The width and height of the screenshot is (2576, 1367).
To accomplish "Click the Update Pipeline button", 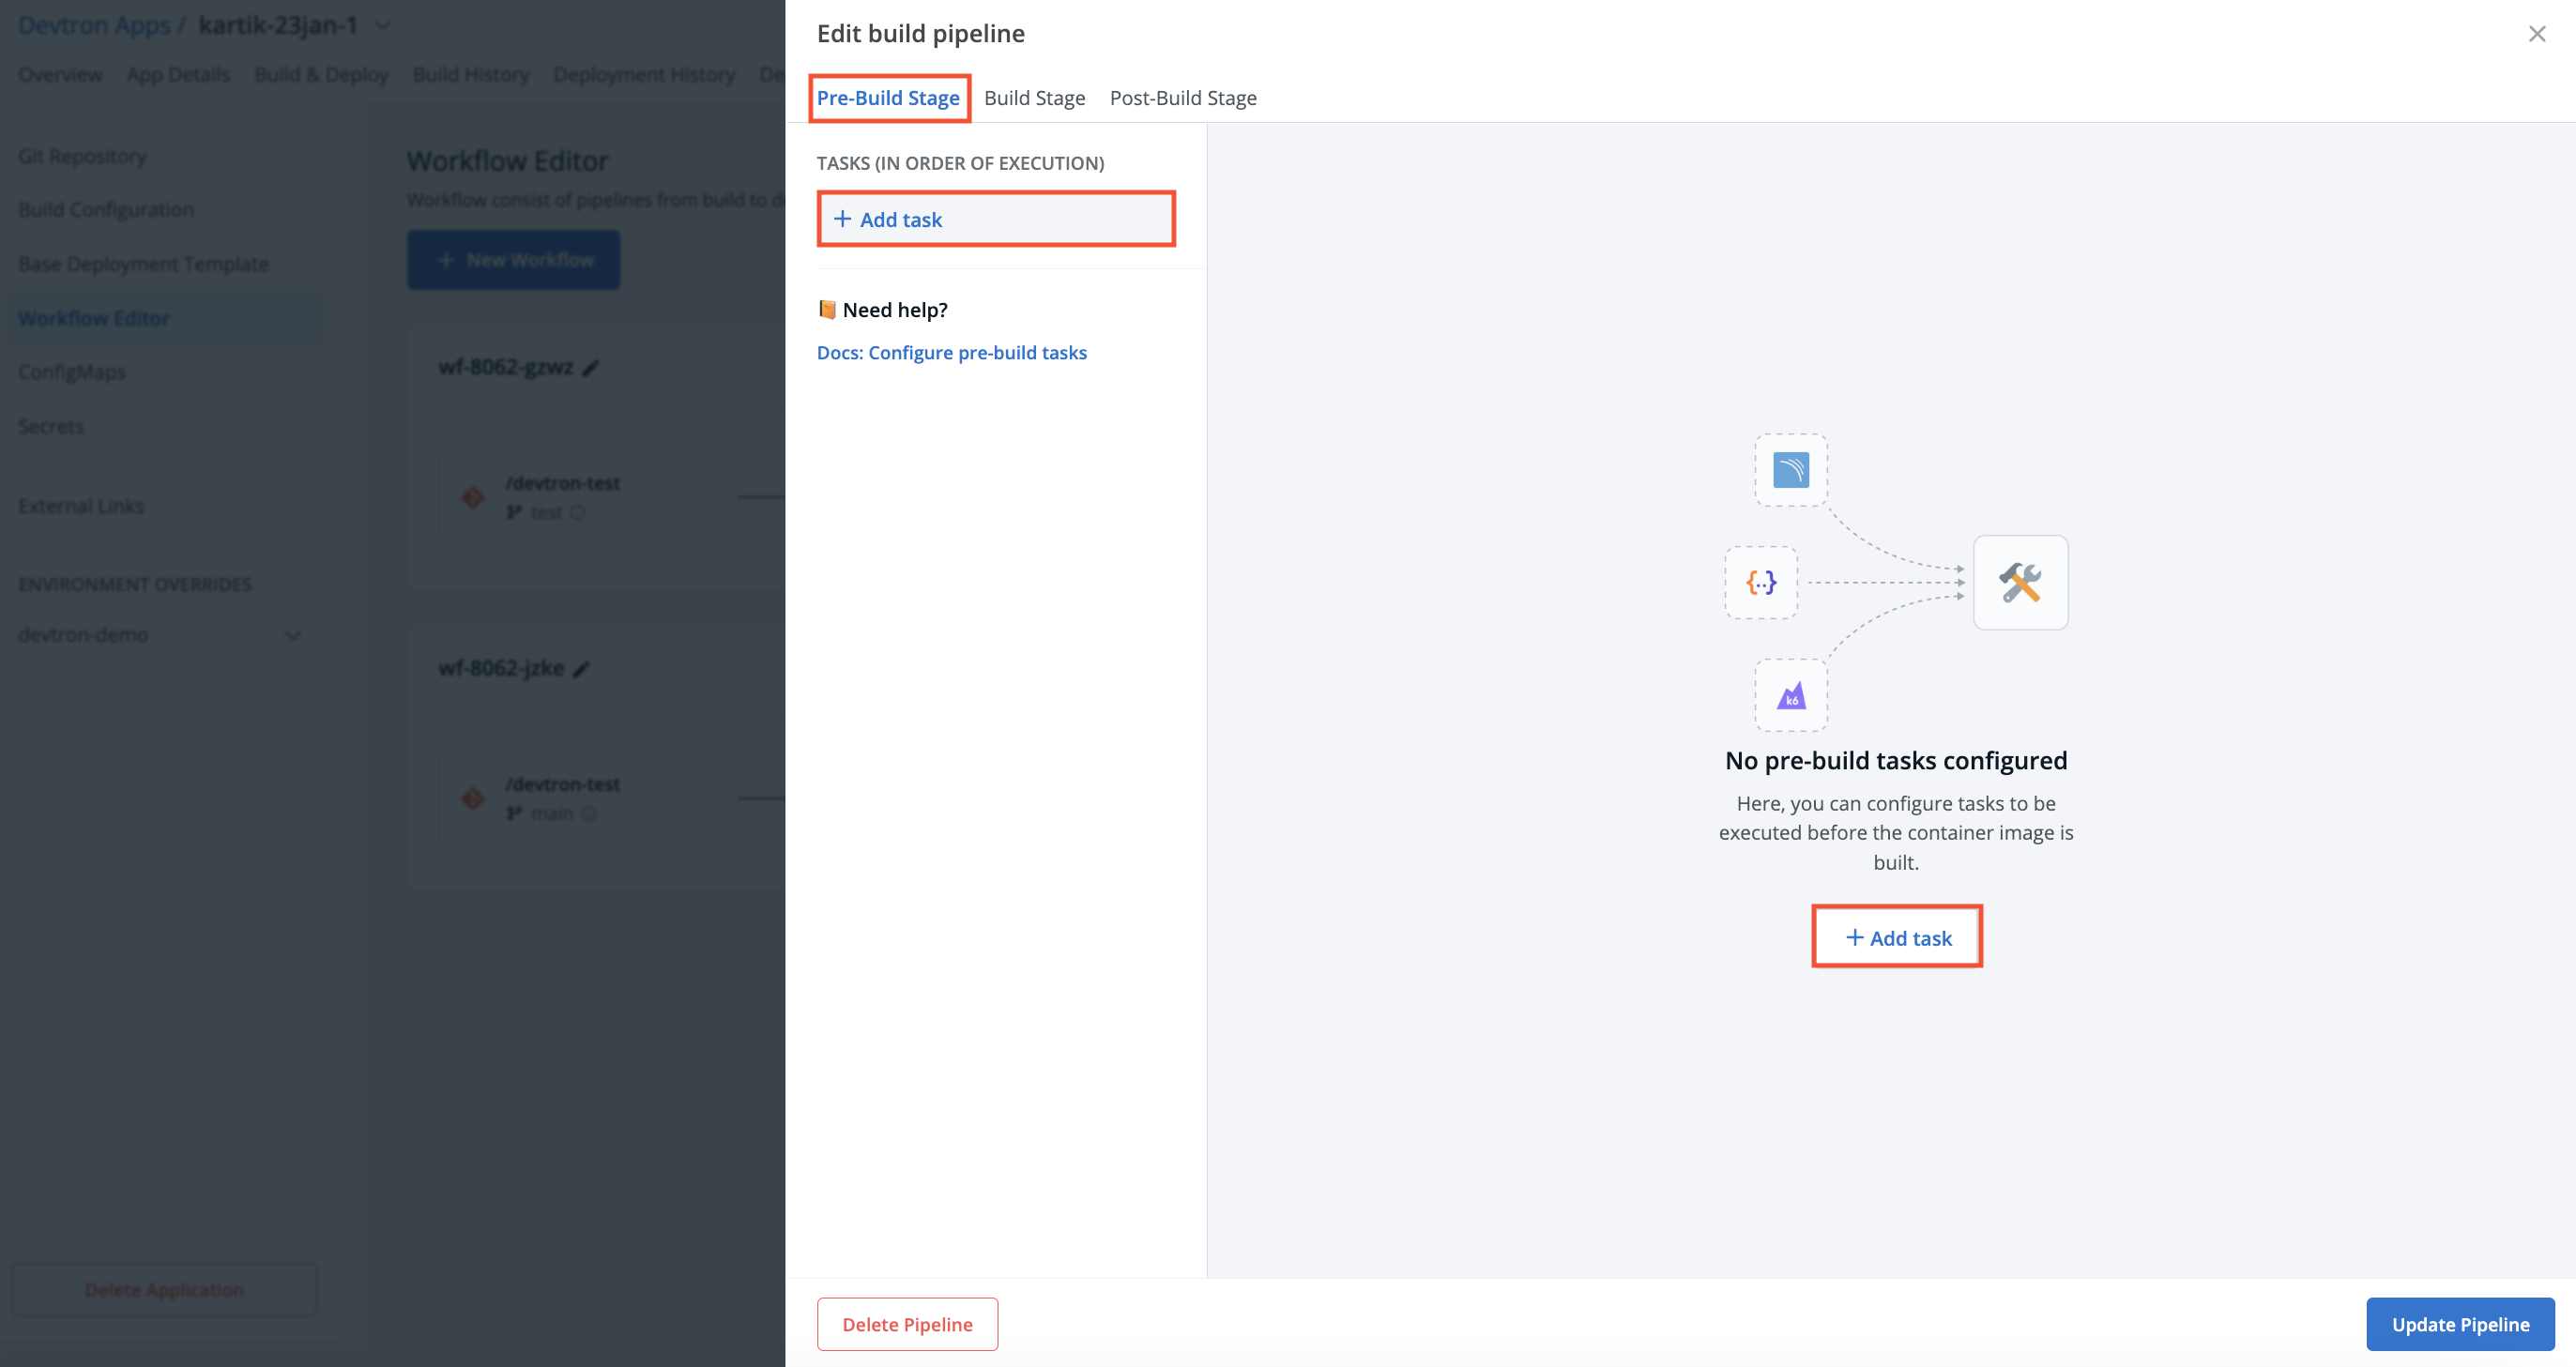I will tap(2460, 1323).
